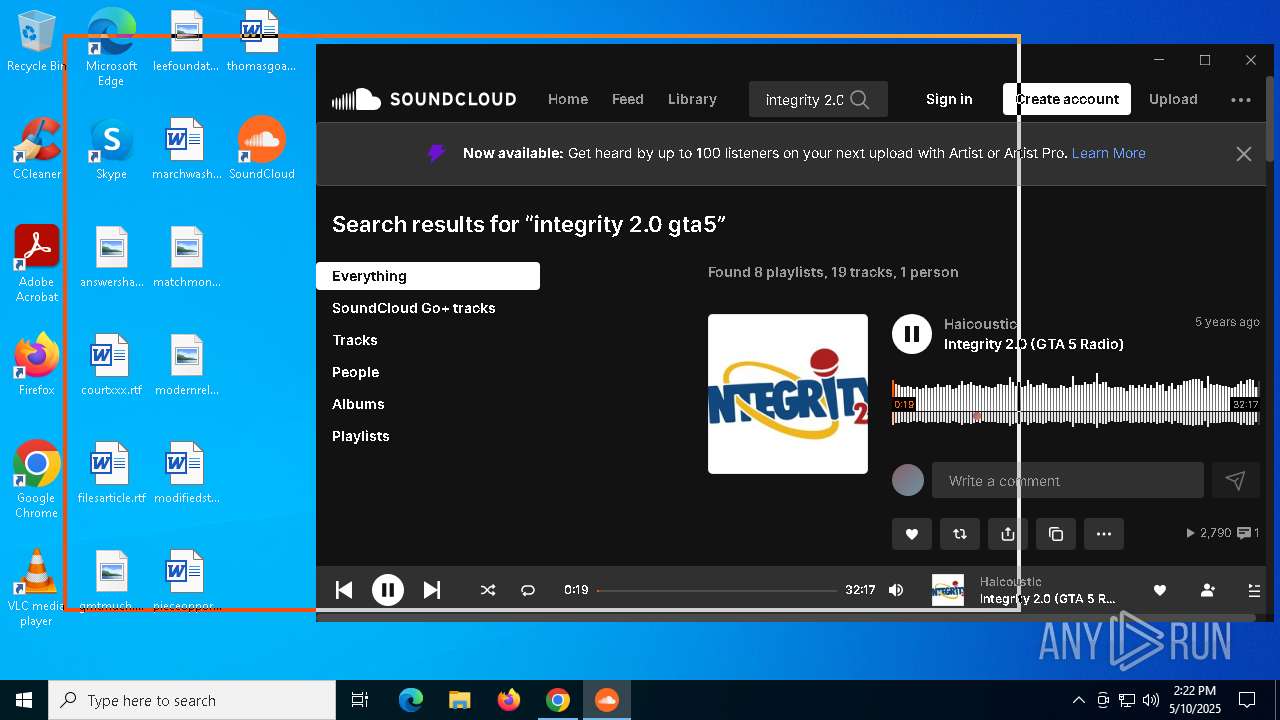This screenshot has width=1280, height=720.
Task: Toggle shuffle in the player bar
Action: click(488, 590)
